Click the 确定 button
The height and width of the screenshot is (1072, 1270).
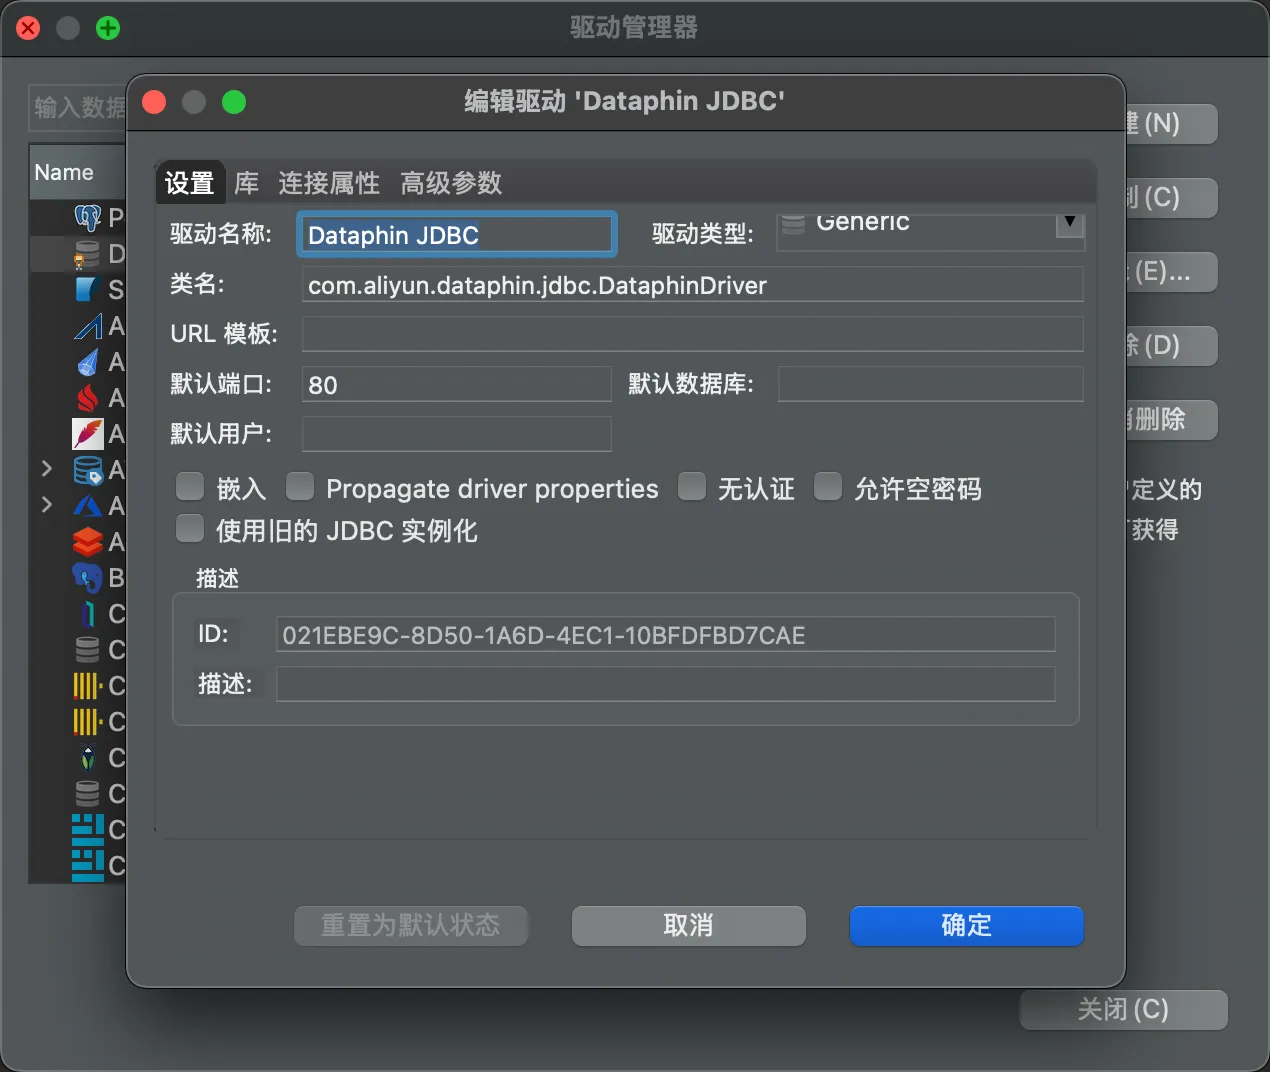click(966, 925)
